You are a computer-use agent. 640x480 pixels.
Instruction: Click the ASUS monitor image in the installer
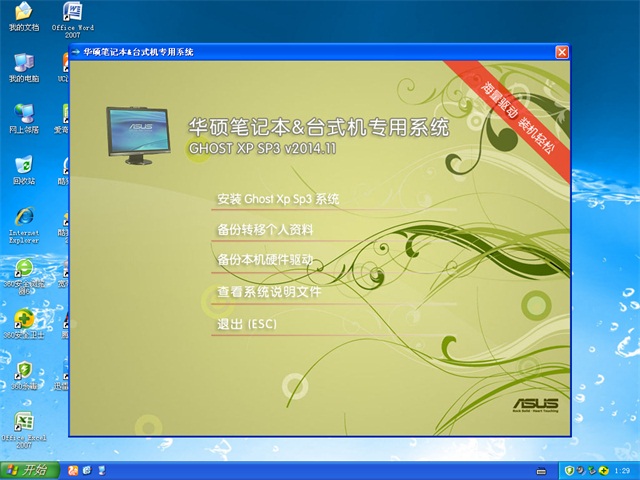click(x=138, y=136)
